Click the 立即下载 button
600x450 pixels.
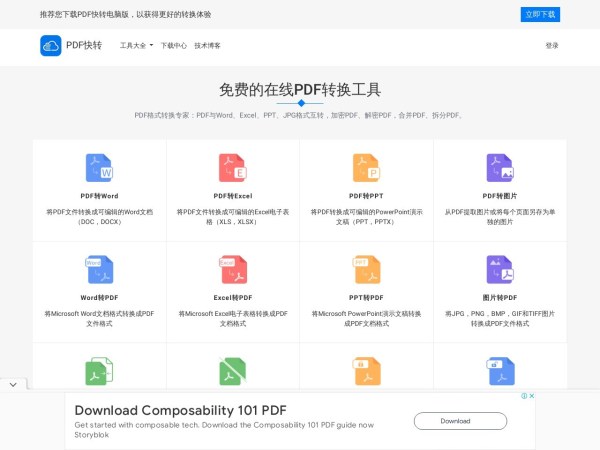click(540, 14)
